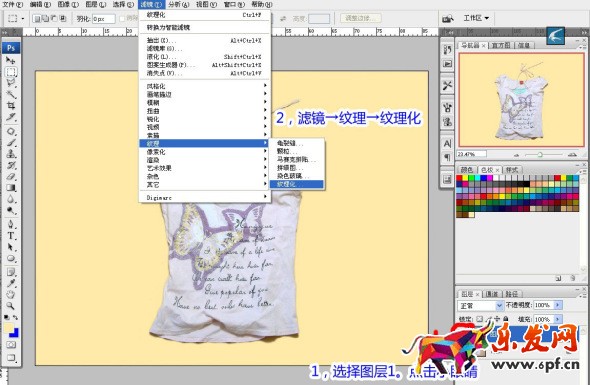
Task: Select the Notes tool
Action: click(11, 272)
